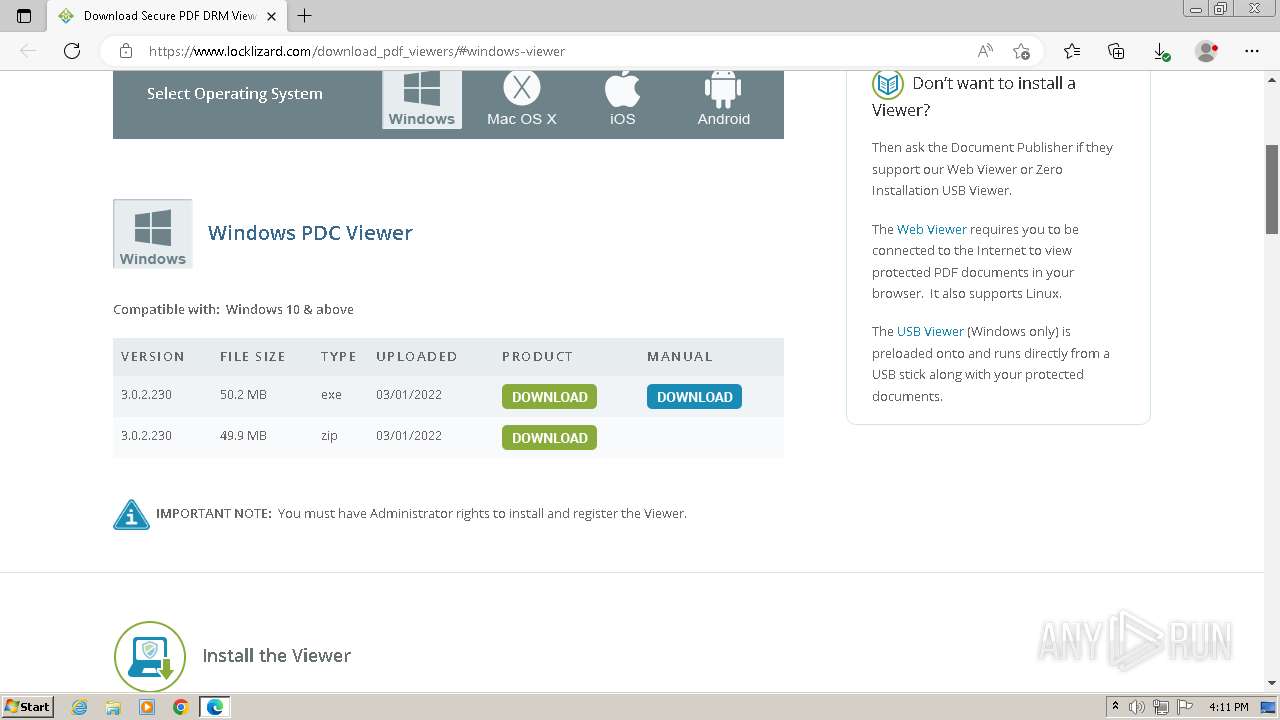Open the volume control in system tray
1280x720 pixels.
[1137, 707]
